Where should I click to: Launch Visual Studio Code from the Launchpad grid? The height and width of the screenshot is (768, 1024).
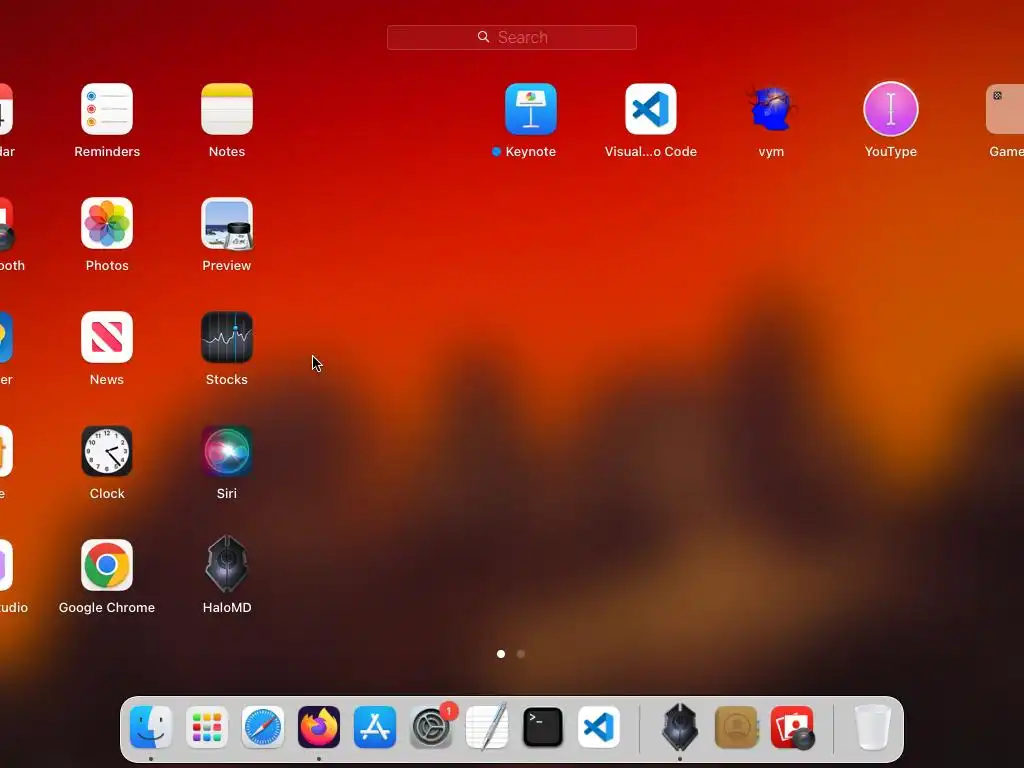coord(650,109)
